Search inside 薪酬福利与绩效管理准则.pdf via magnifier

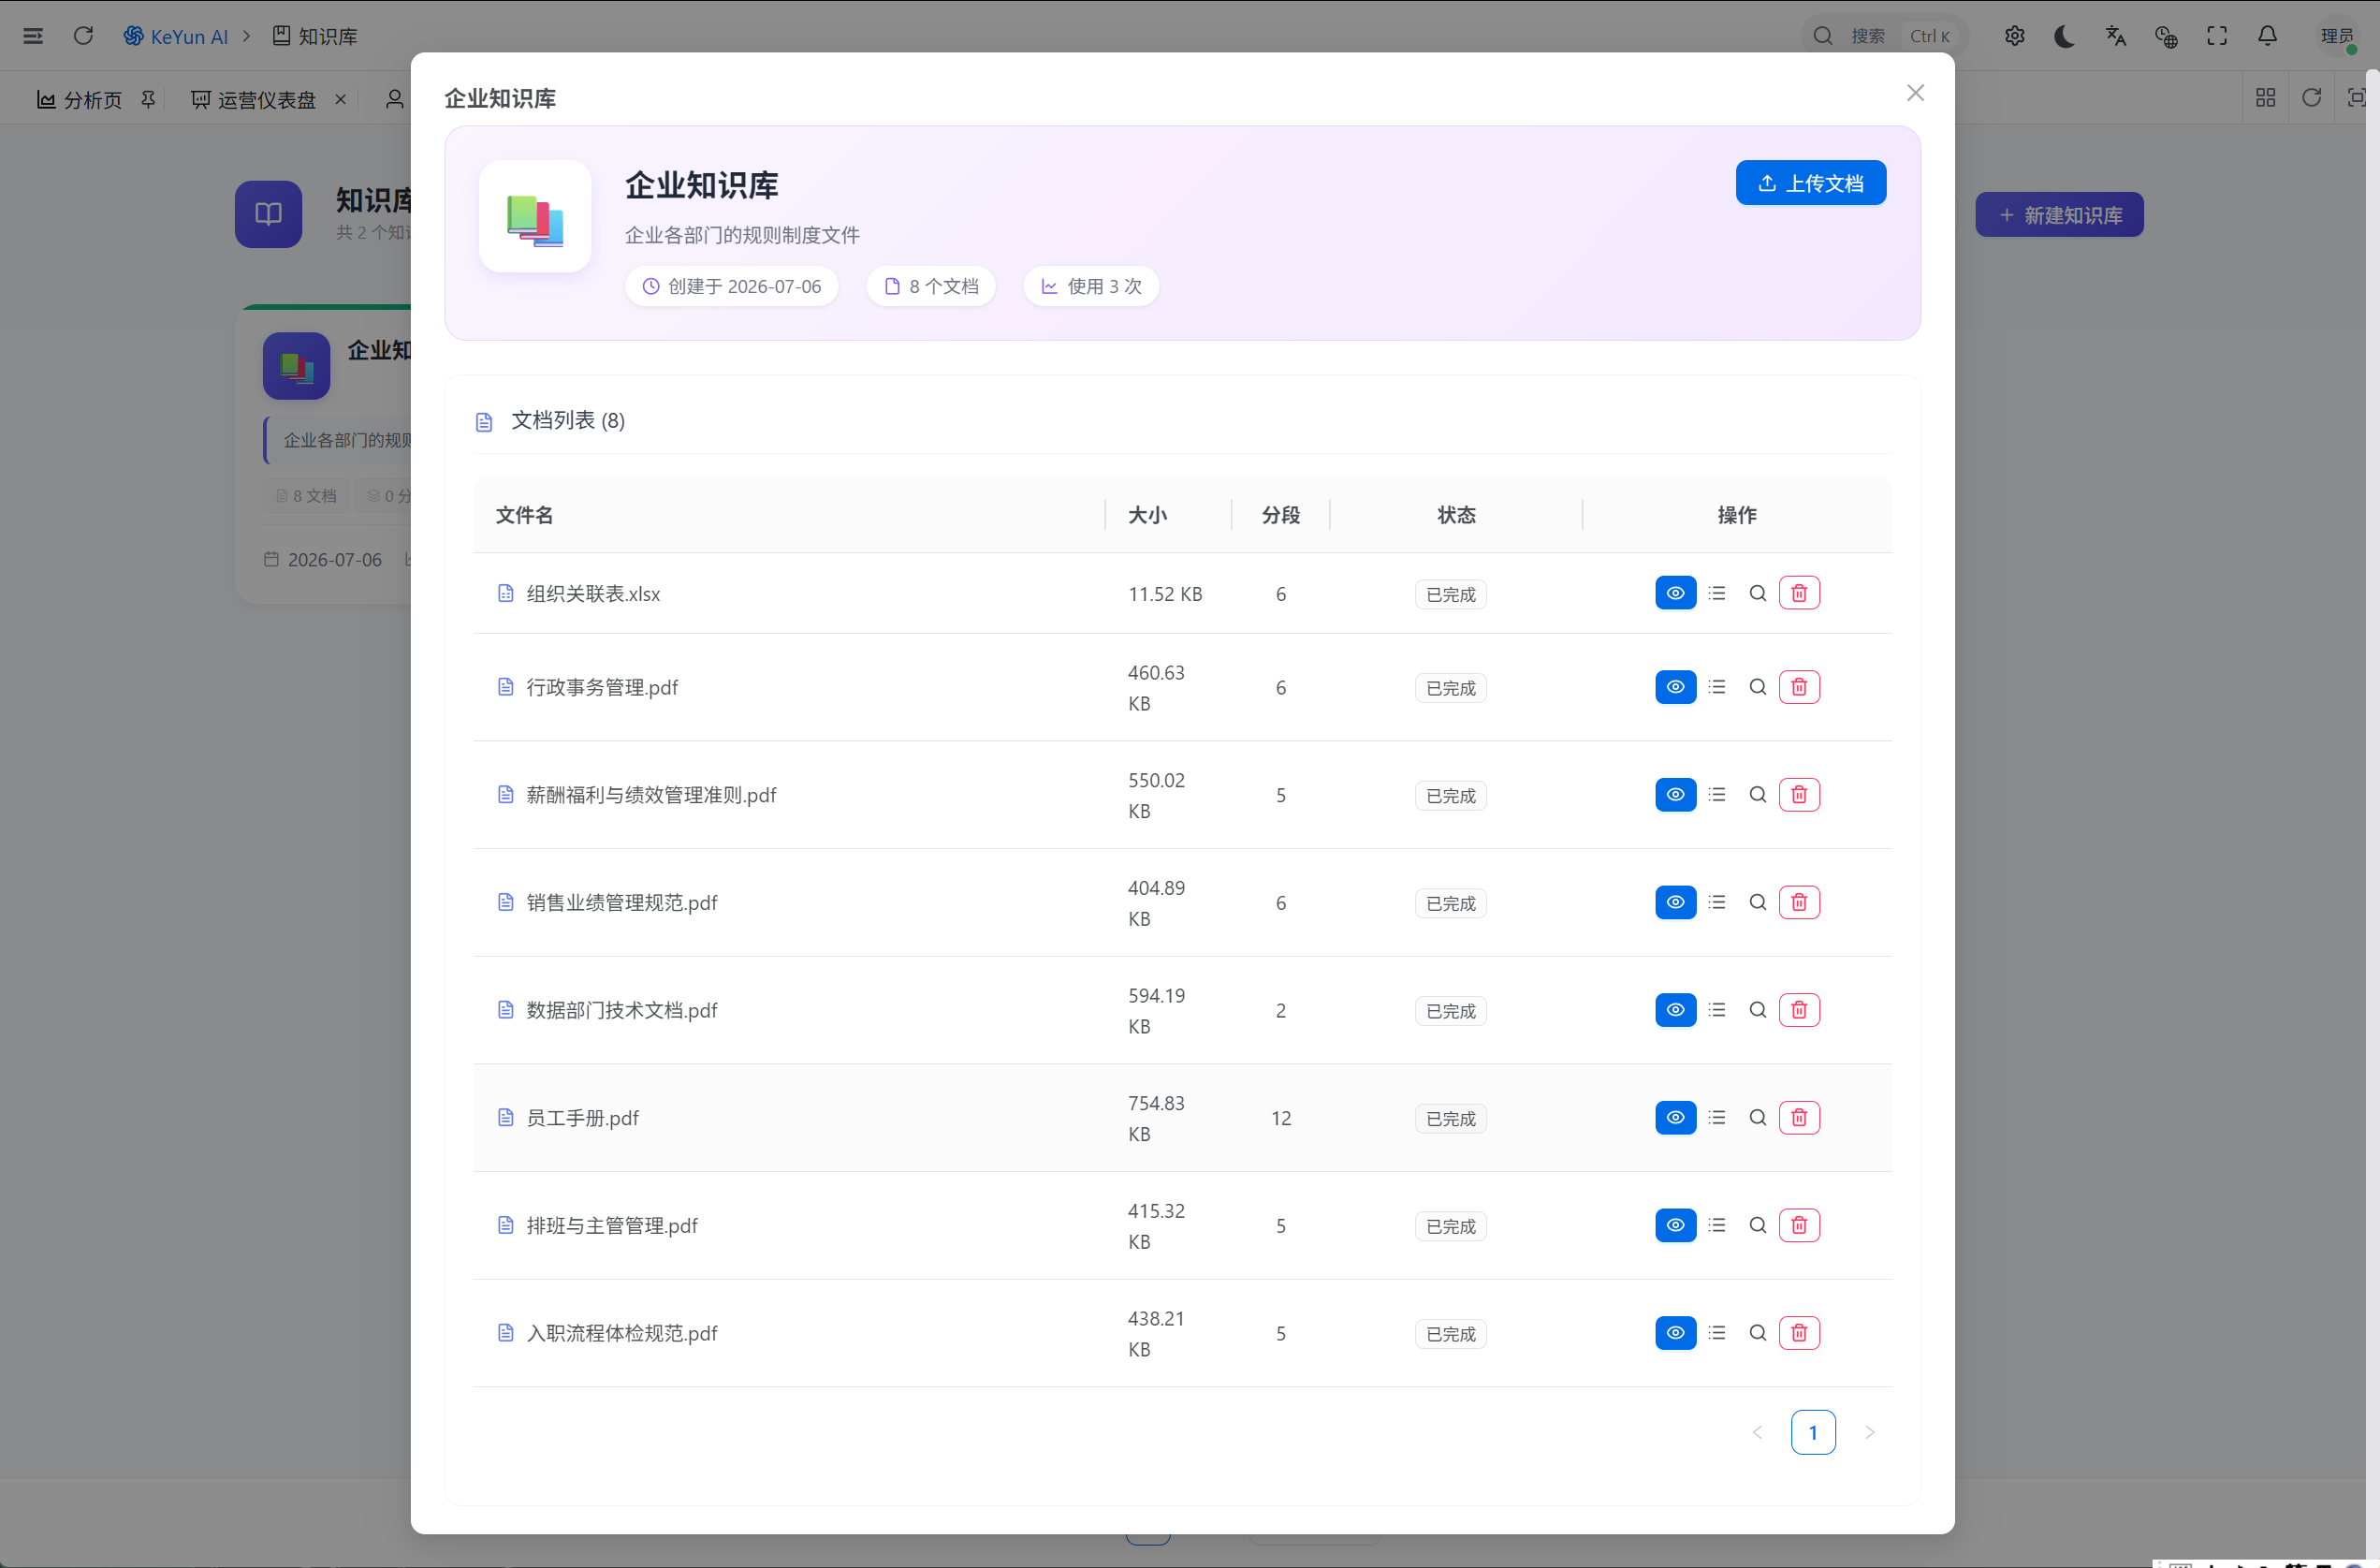1757,795
